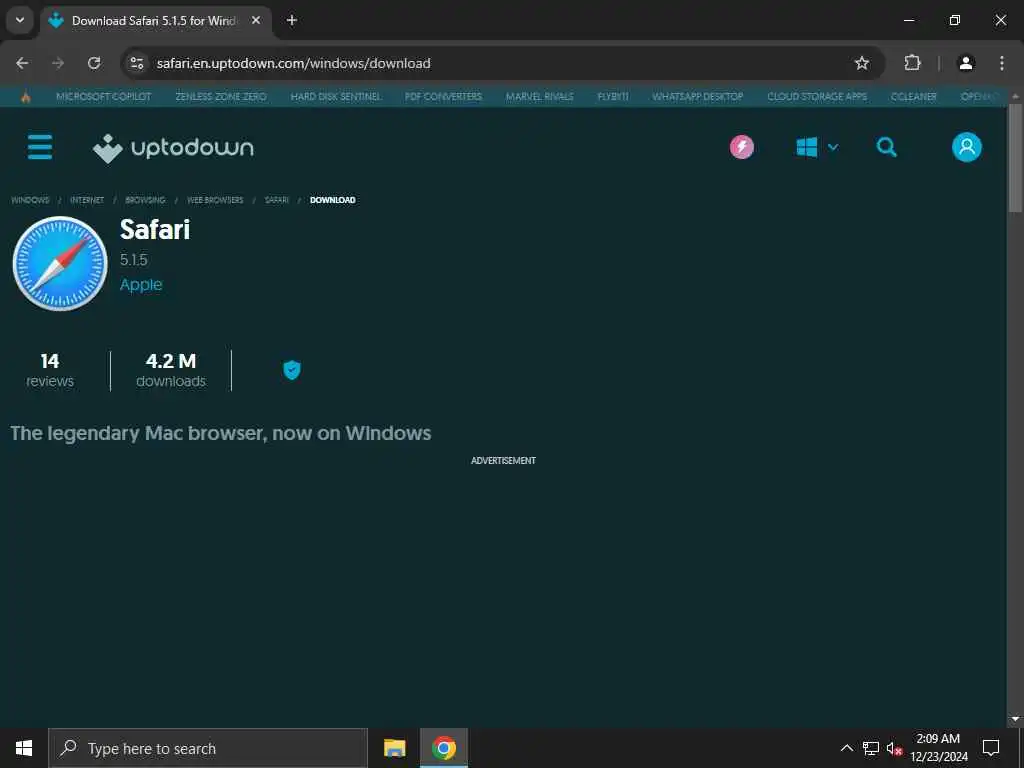View site information icon in address bar
This screenshot has height=768, width=1024.
coord(136,63)
